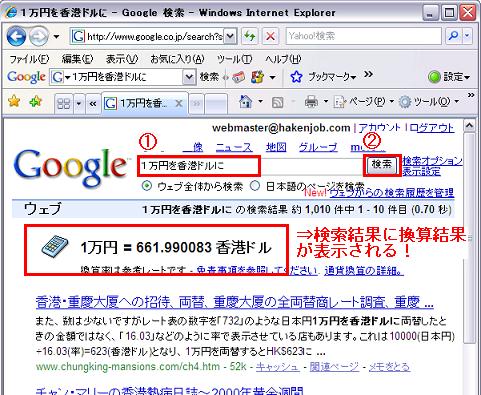
Task: Open the search provider dropdown arrow
Action: pos(467,36)
